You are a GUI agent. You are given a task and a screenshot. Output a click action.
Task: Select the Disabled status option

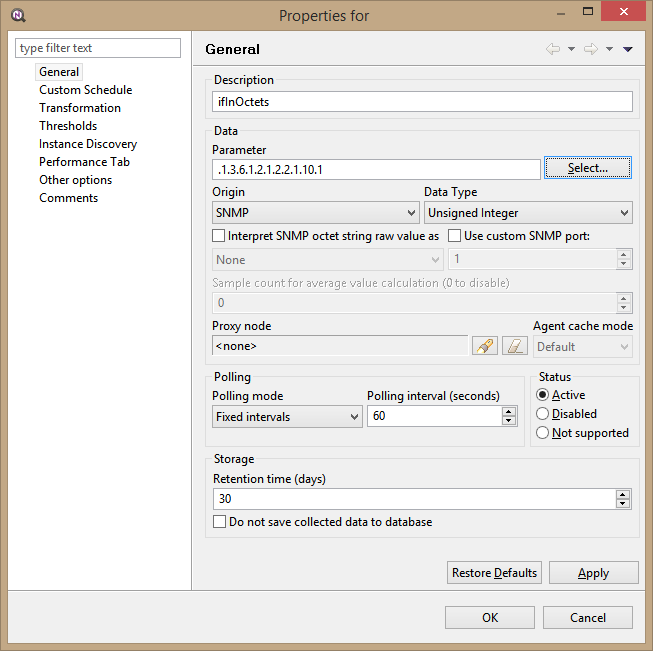[543, 414]
